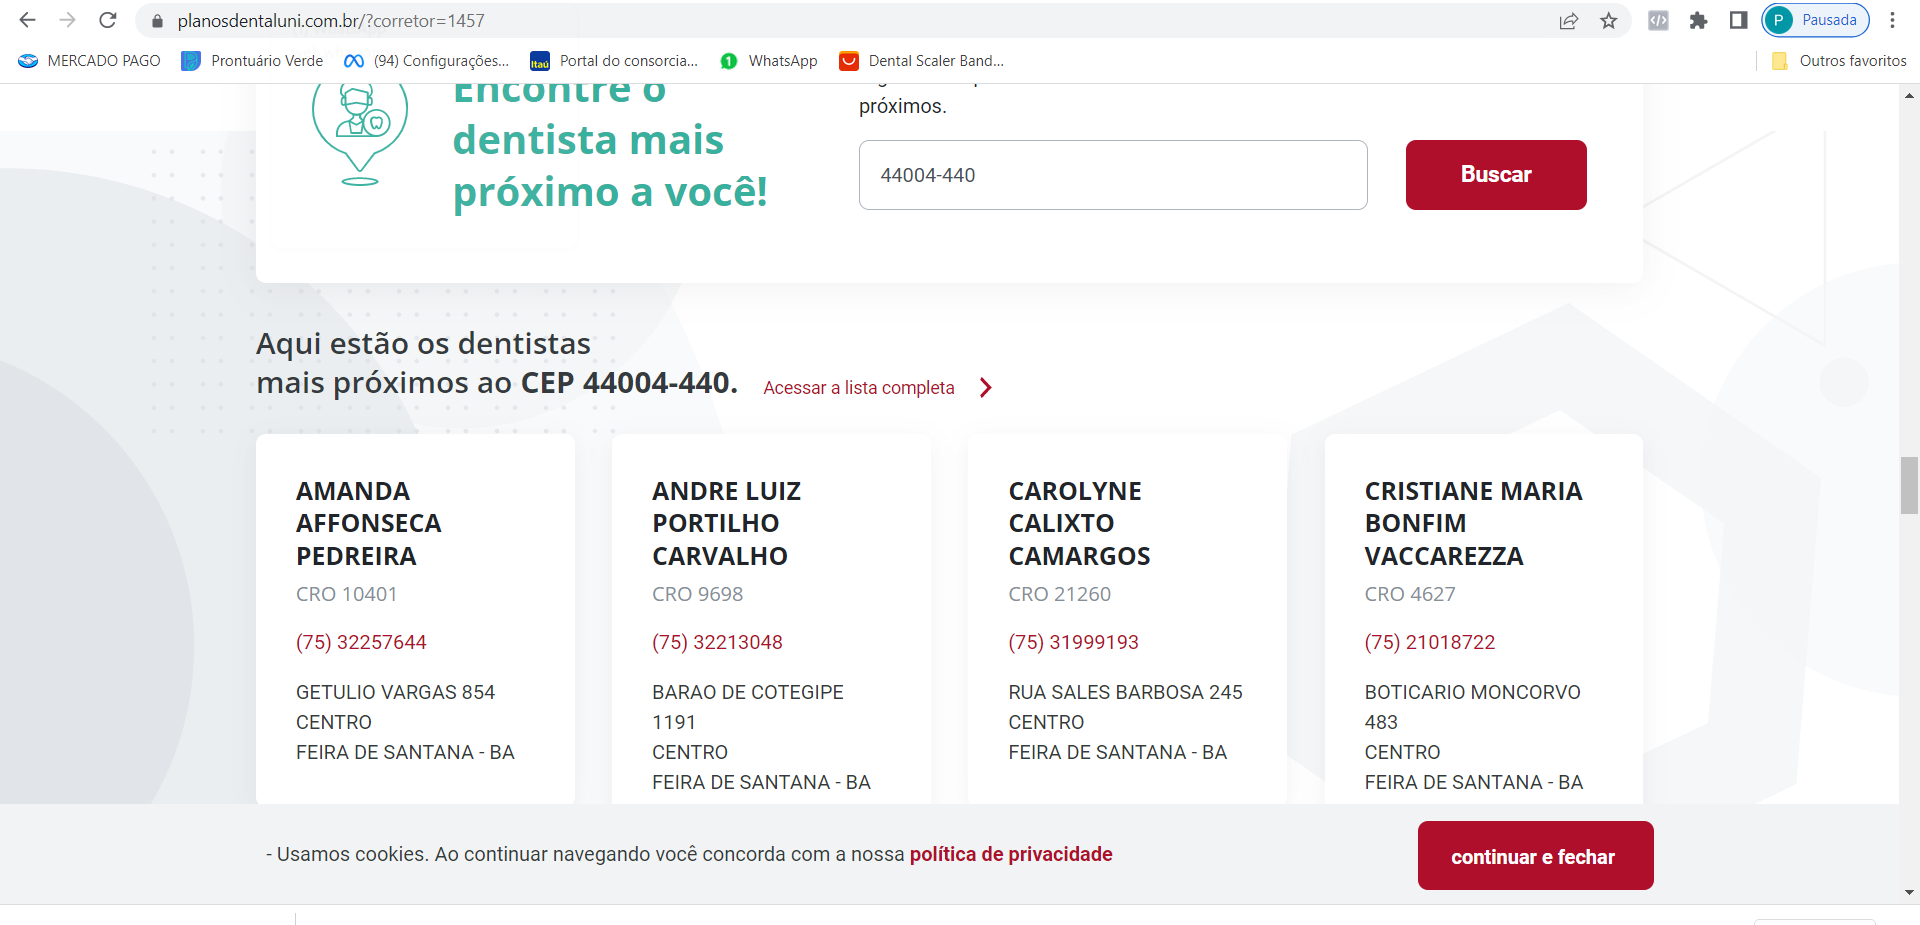Click the chevron next to lista completa
Viewport: 1920px width, 925px height.
(x=986, y=388)
